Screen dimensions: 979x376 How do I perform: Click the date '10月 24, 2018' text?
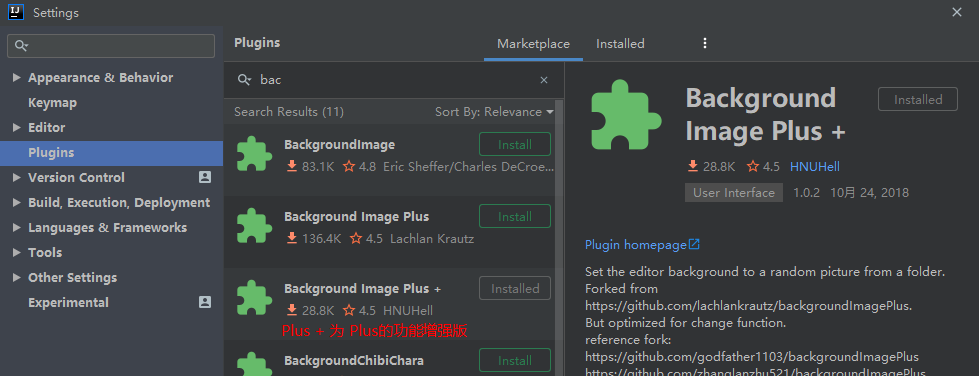[x=869, y=192]
